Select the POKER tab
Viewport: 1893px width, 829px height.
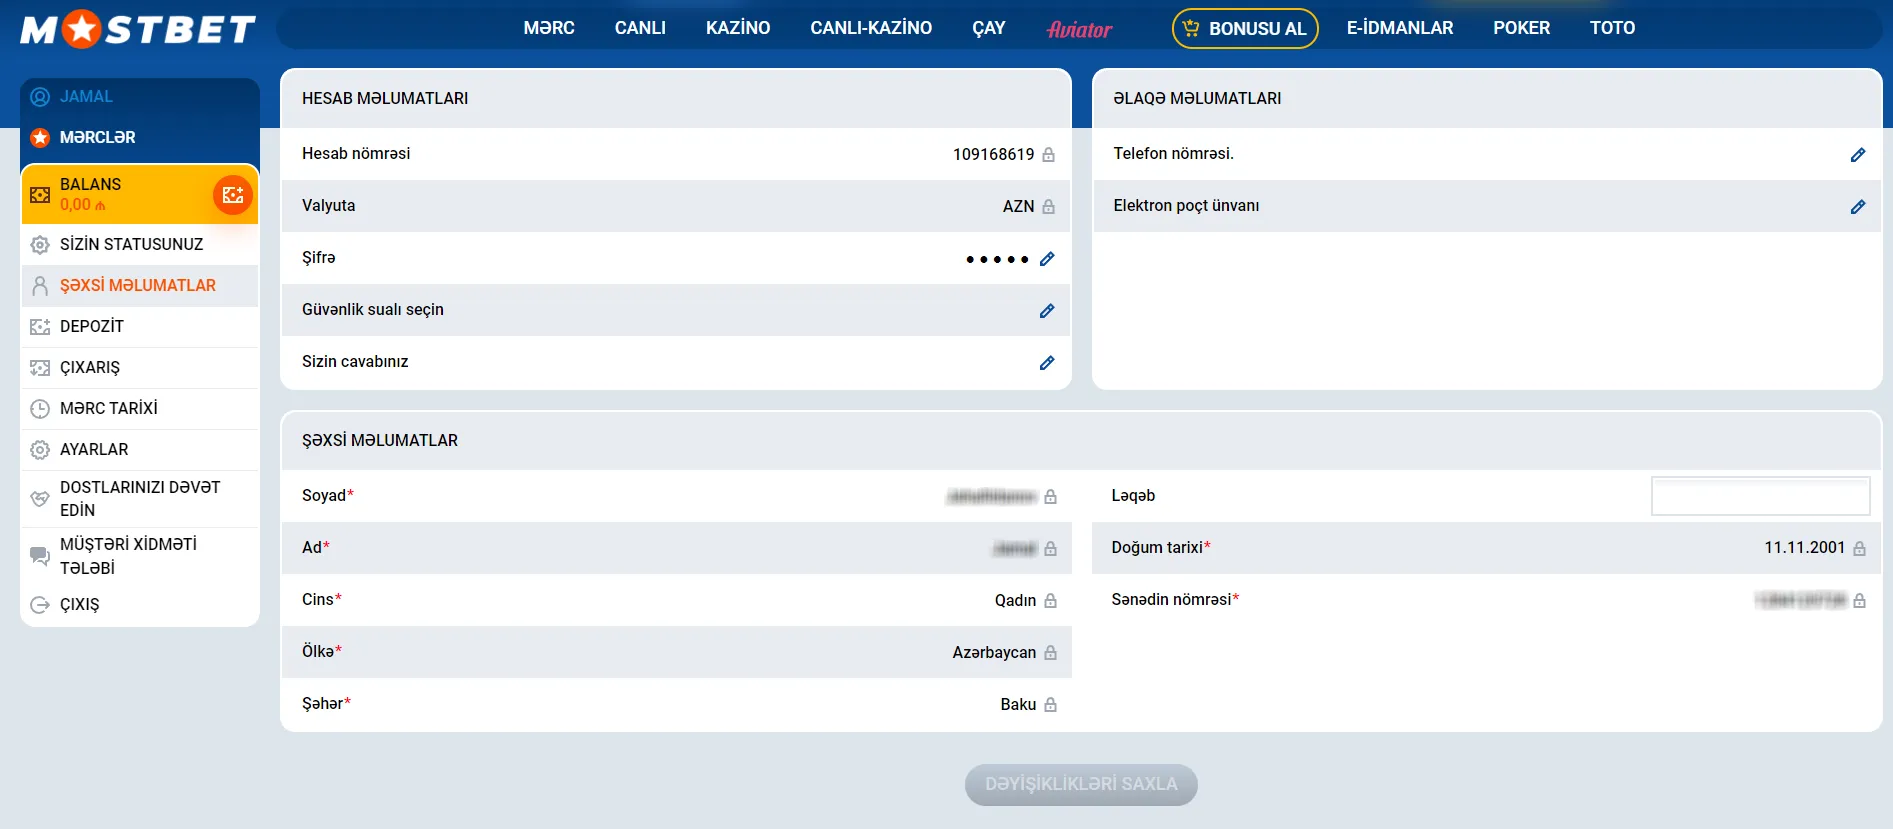point(1521,28)
